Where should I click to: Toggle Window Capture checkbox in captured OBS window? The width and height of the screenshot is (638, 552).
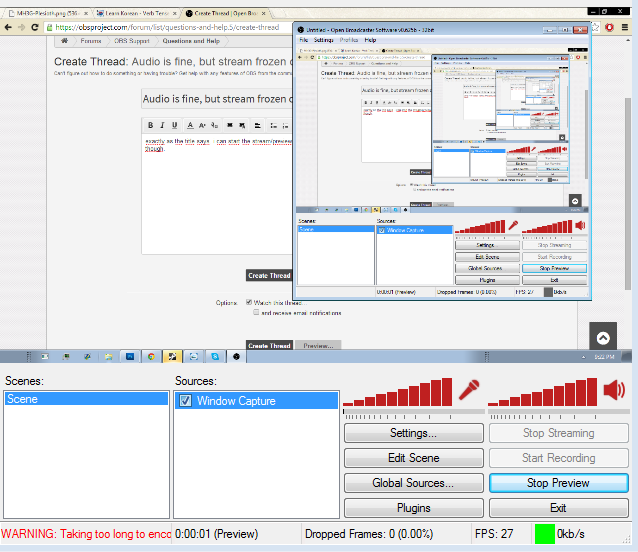tap(382, 230)
